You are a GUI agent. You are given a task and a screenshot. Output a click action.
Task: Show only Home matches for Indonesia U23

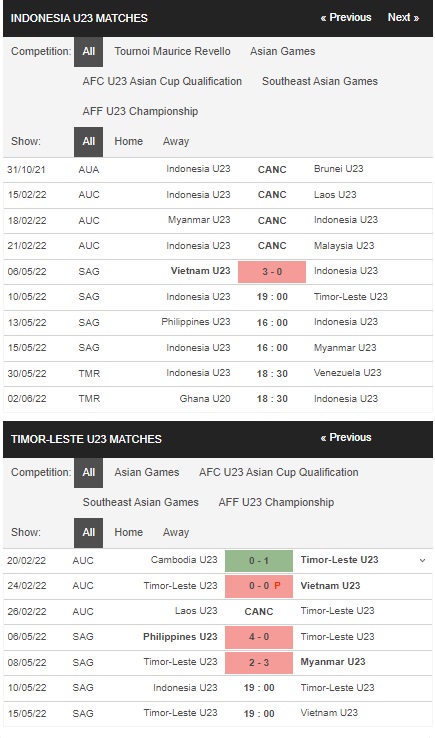coord(129,141)
